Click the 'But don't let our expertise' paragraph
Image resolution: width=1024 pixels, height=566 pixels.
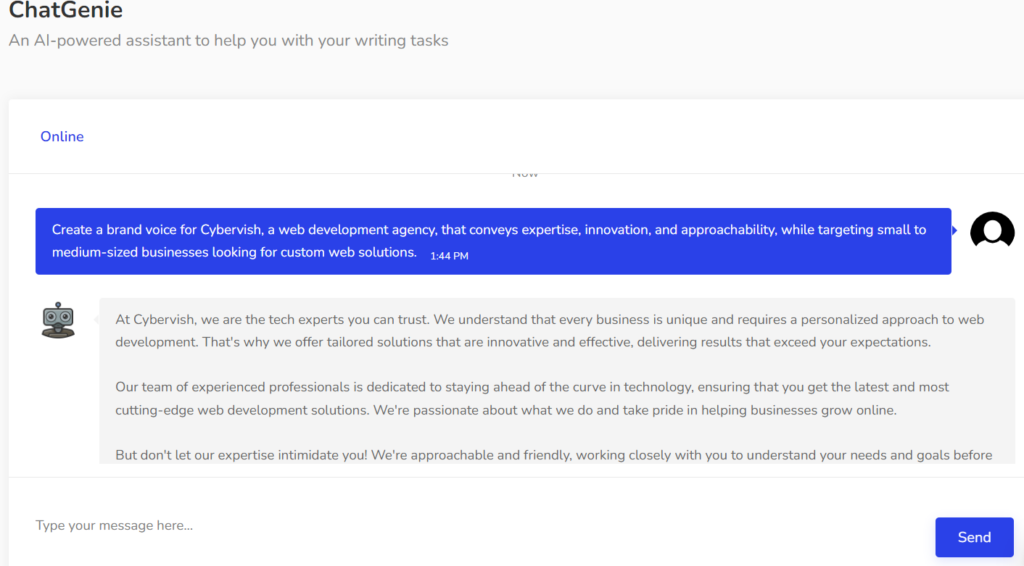coord(553,455)
